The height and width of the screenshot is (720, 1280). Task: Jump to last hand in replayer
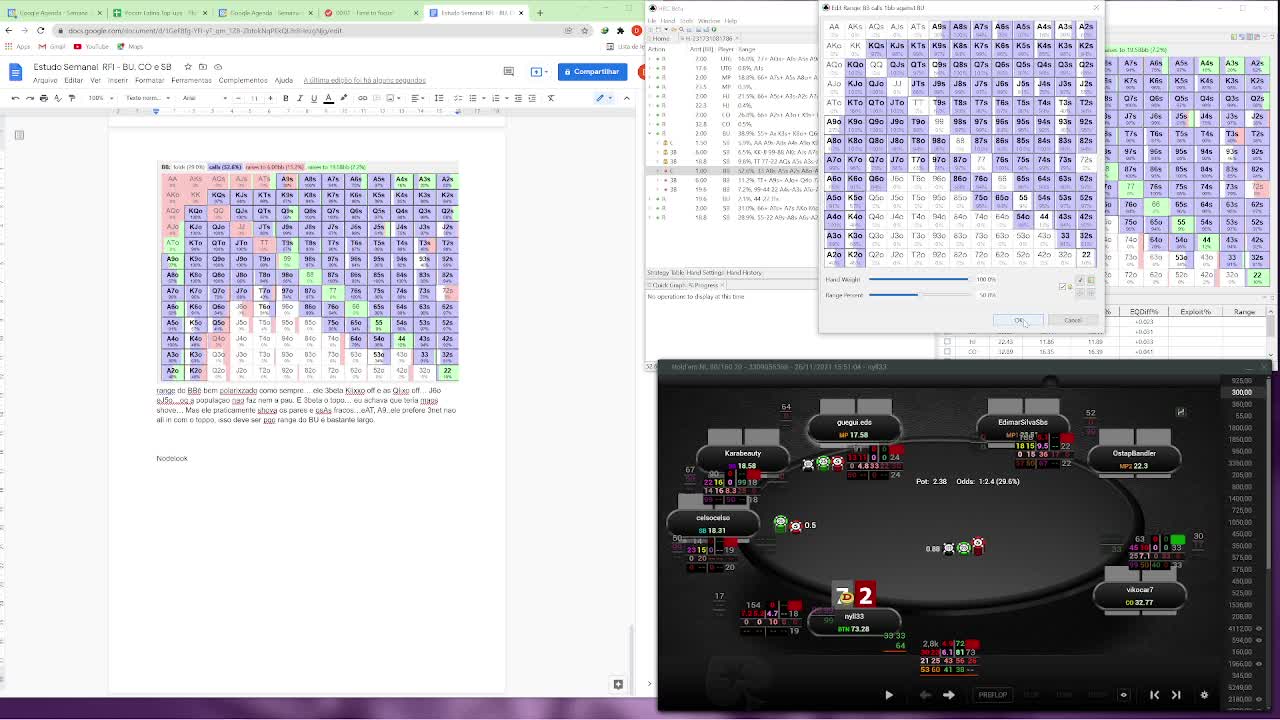(1176, 695)
